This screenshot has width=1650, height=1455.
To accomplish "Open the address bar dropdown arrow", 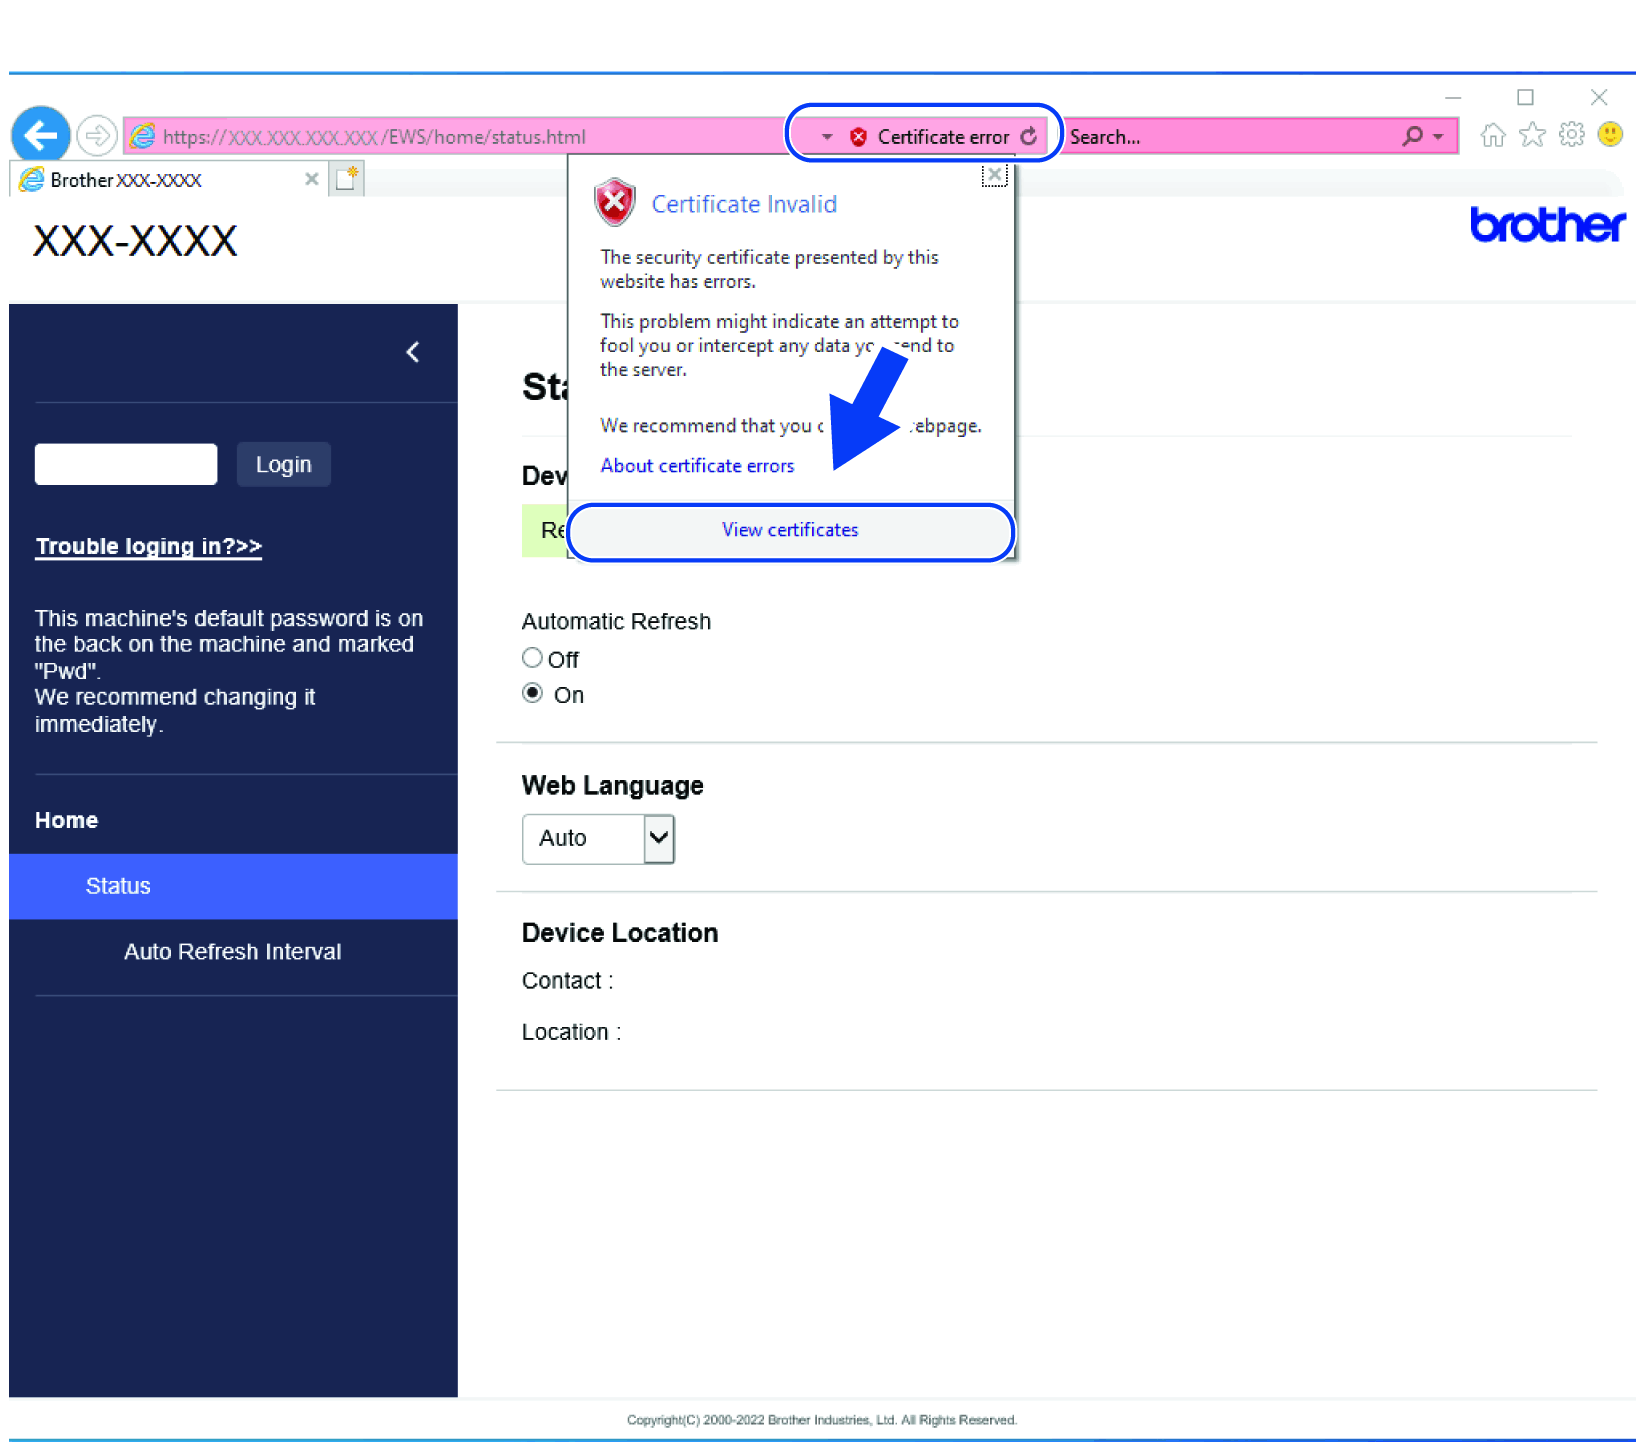I will pyautogui.click(x=827, y=137).
